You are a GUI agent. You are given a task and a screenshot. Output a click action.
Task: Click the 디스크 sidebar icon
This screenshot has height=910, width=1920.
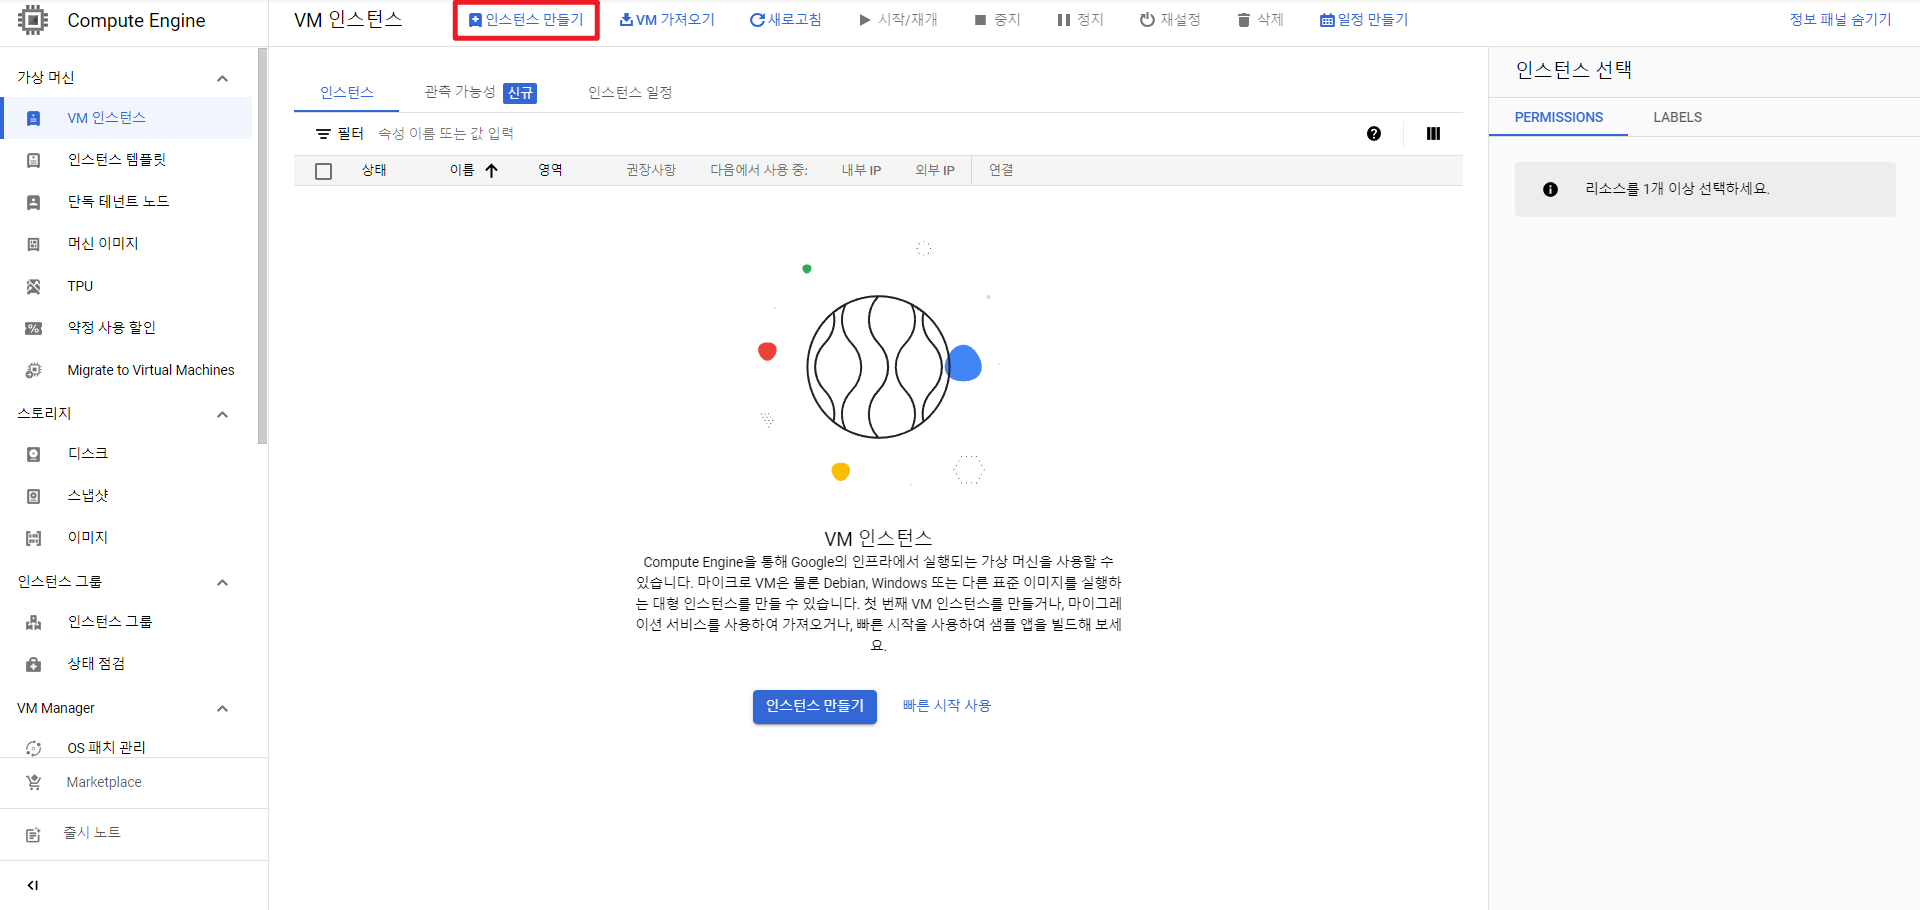tap(33, 454)
